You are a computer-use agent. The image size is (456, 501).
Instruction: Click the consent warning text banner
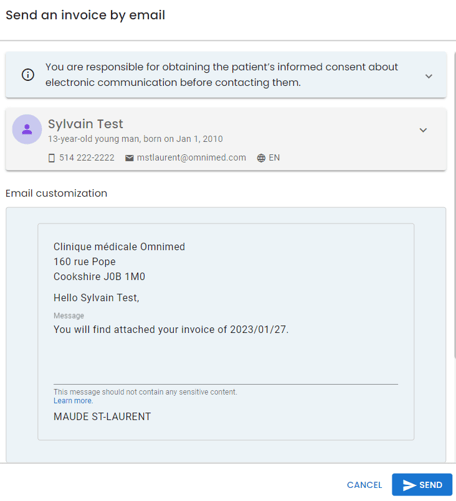(x=222, y=75)
